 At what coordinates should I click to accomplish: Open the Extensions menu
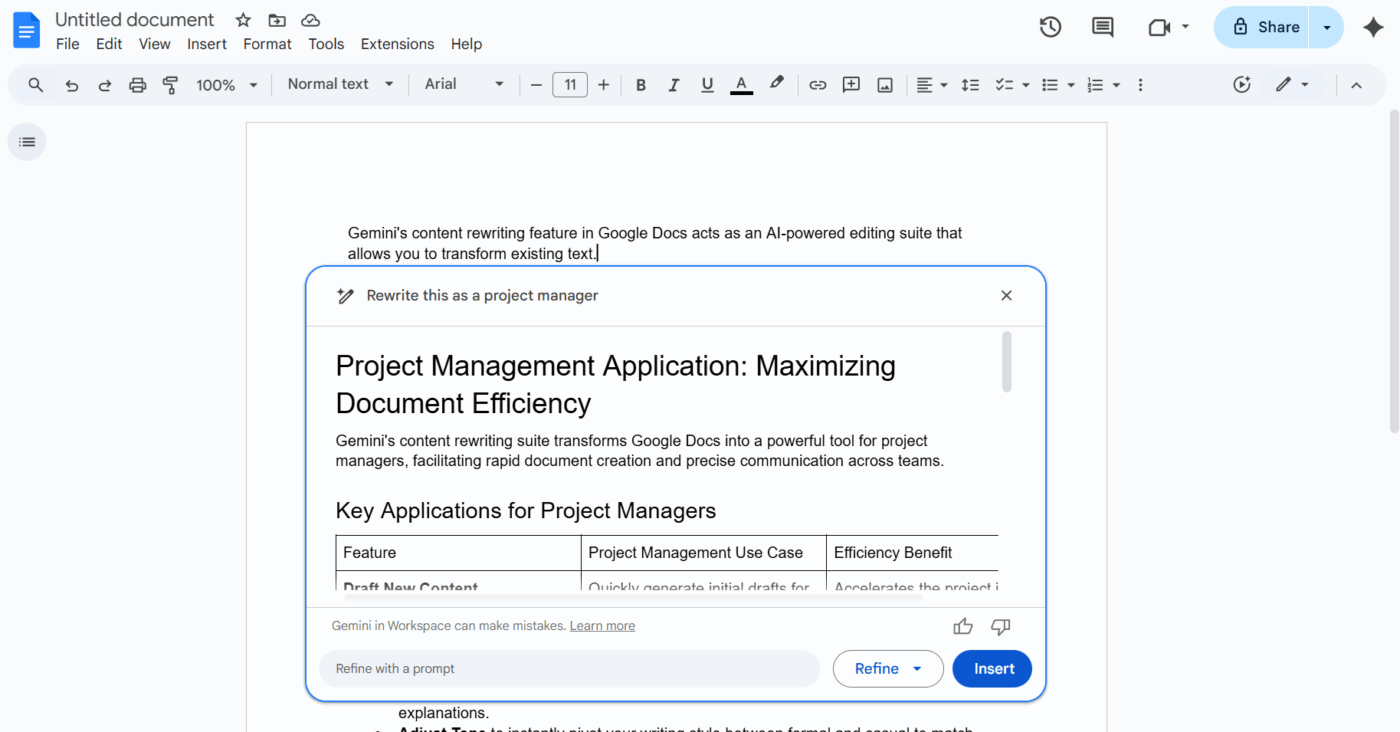click(x=397, y=44)
